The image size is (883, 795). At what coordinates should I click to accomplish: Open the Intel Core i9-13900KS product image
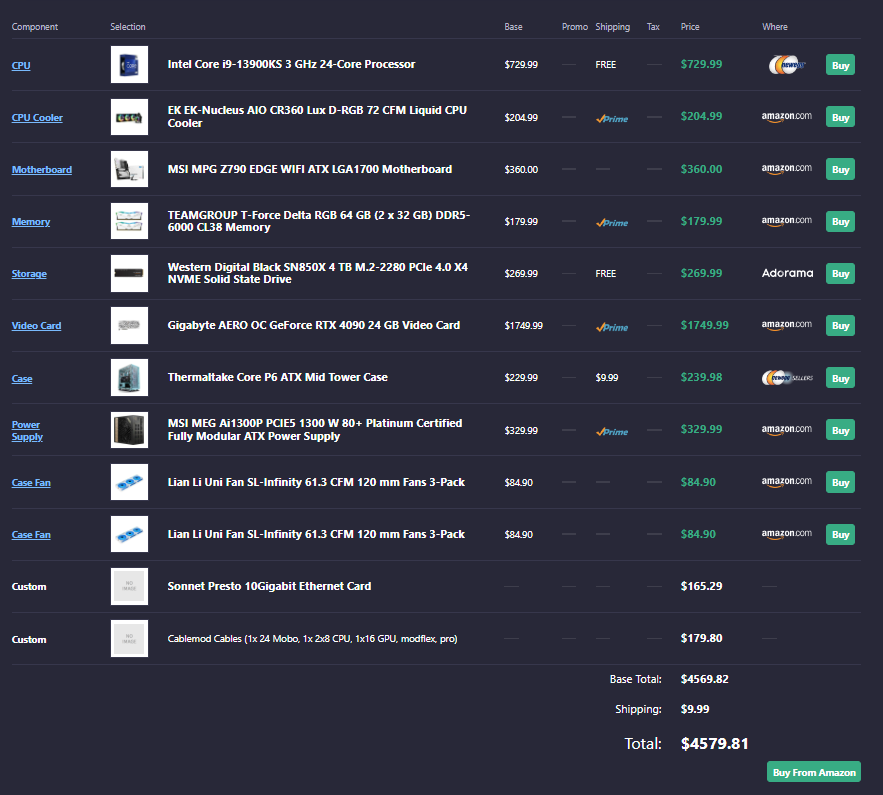pyautogui.click(x=130, y=65)
